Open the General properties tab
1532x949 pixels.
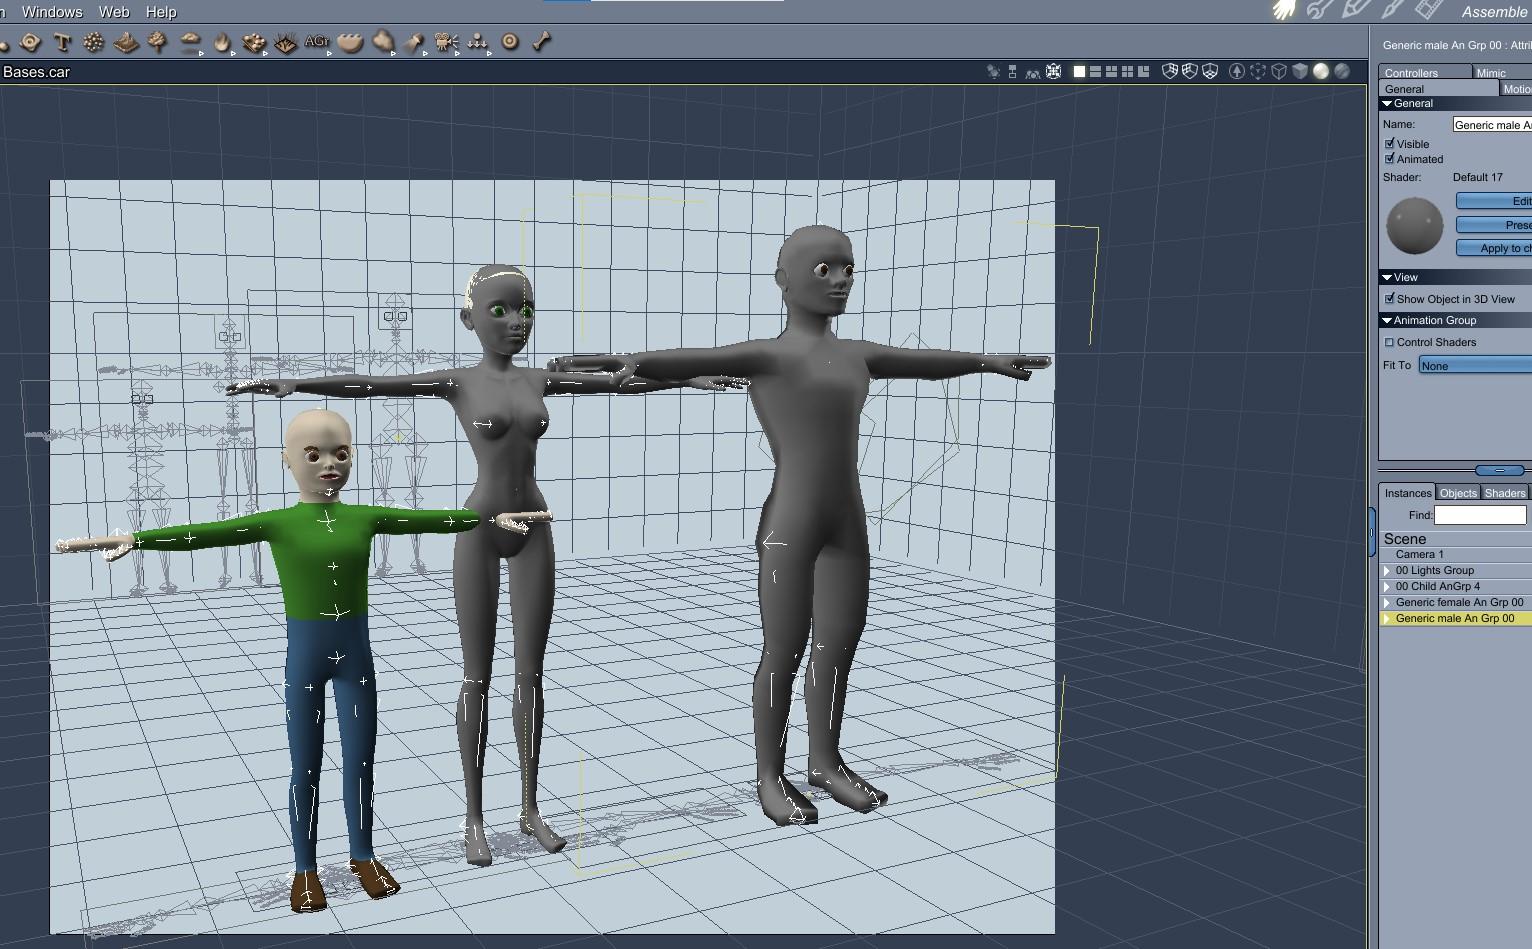[1439, 89]
